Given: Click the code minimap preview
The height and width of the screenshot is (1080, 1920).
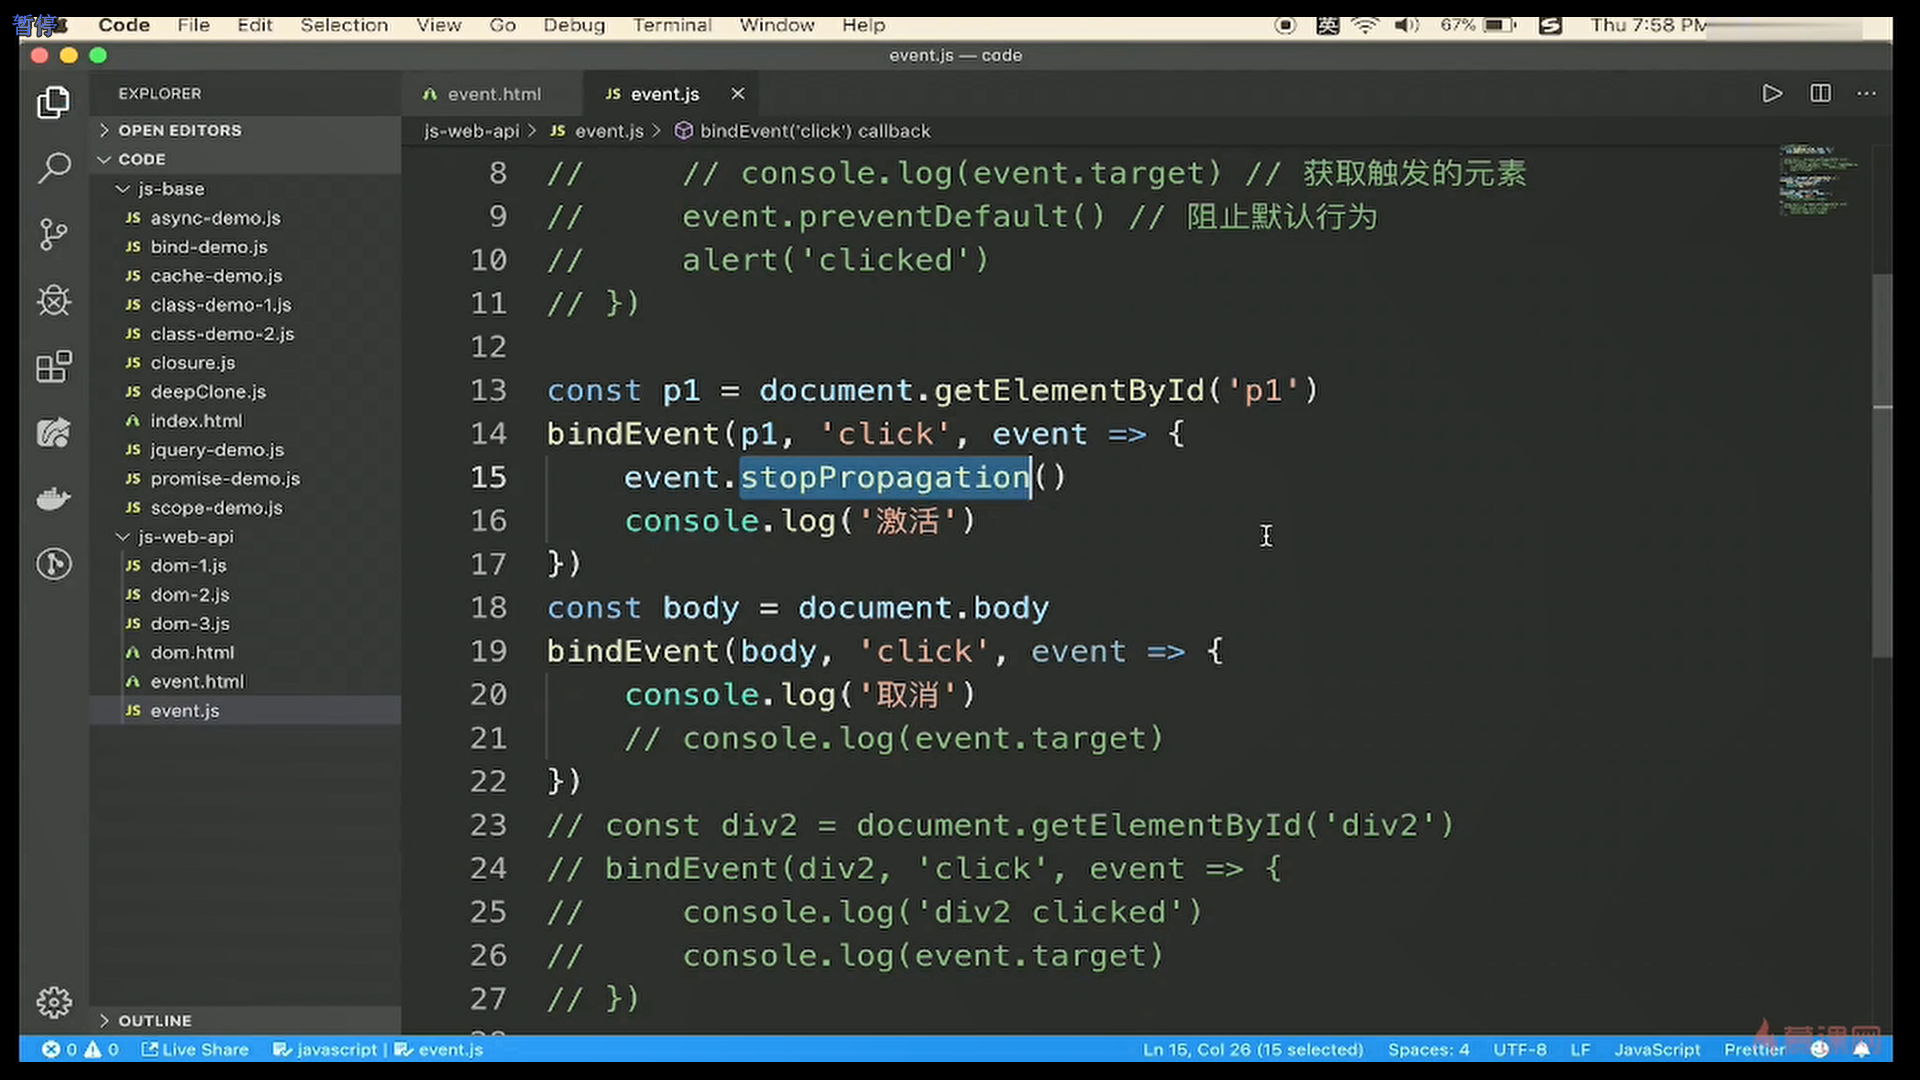Looking at the screenshot, I should pyautogui.click(x=1818, y=180).
